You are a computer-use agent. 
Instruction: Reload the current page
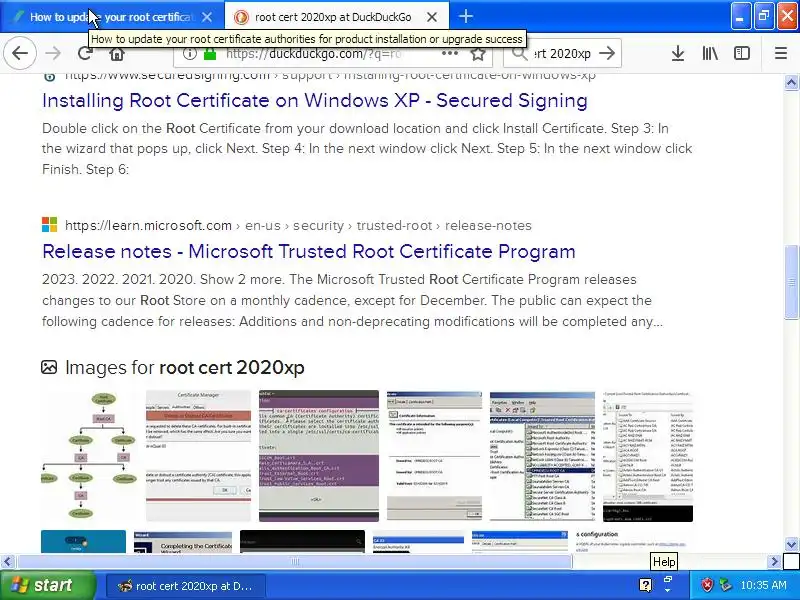pyautogui.click(x=85, y=53)
